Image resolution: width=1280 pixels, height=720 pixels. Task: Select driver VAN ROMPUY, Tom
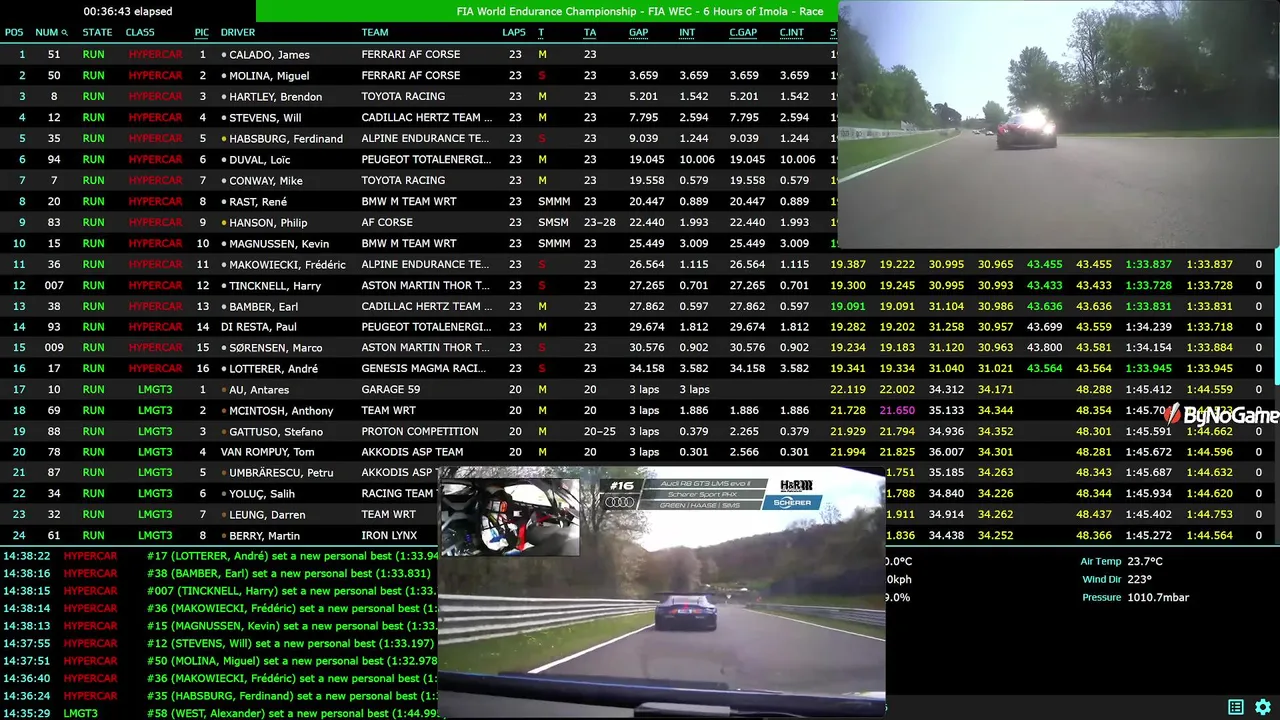click(267, 452)
